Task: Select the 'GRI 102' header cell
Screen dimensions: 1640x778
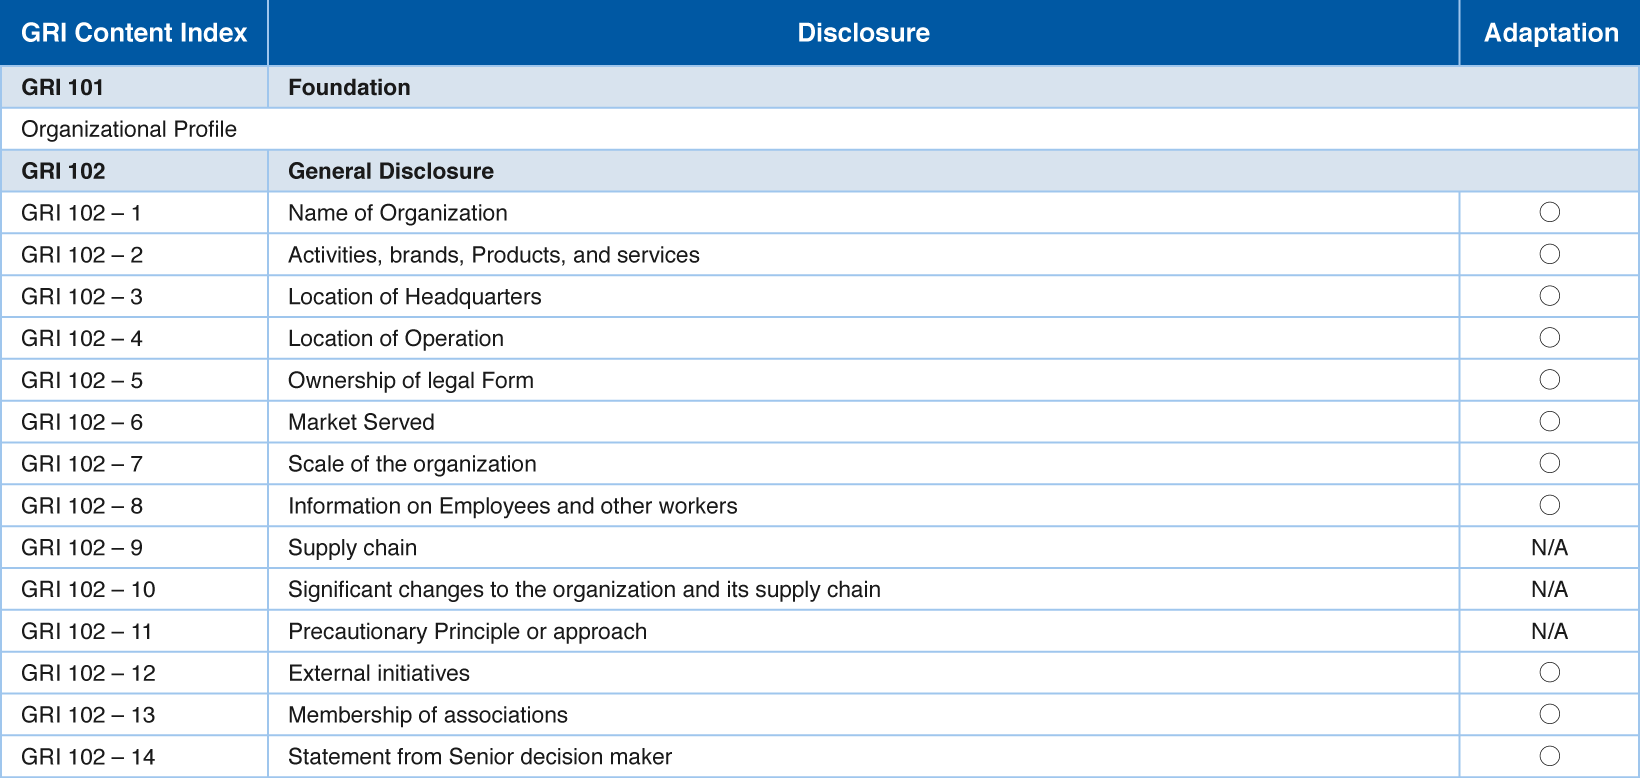Action: [x=134, y=171]
